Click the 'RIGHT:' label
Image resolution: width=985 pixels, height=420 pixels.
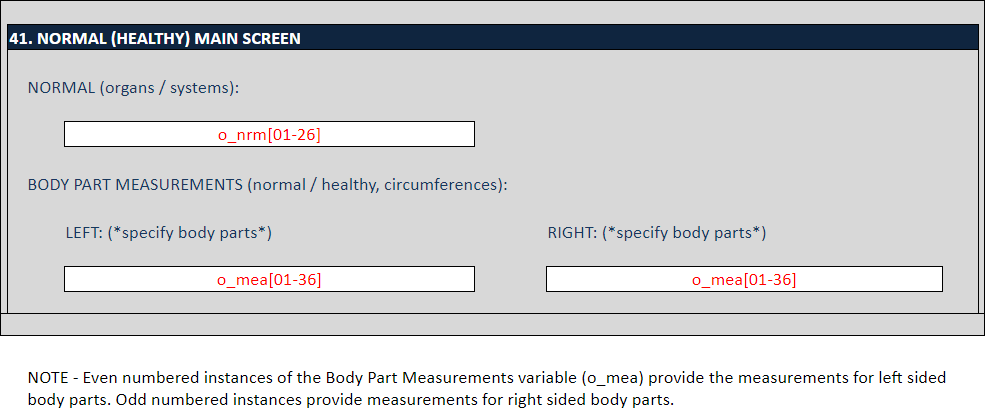571,233
